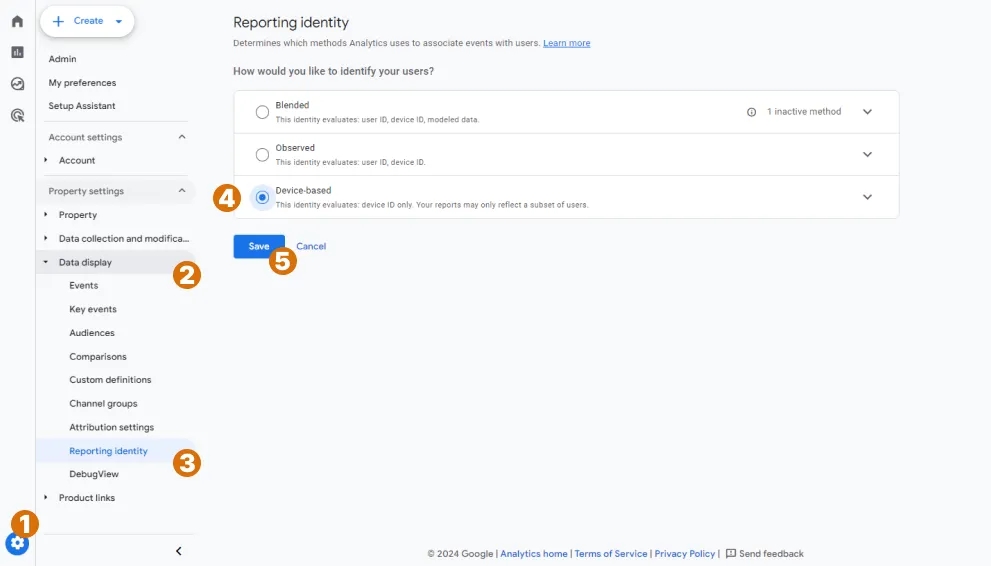Select the Observed identity radio button

(x=262, y=155)
